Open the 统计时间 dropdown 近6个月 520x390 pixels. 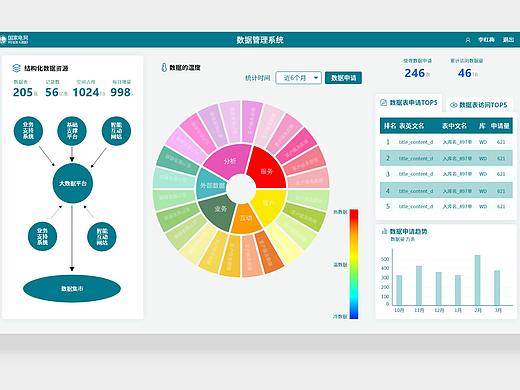pos(298,78)
